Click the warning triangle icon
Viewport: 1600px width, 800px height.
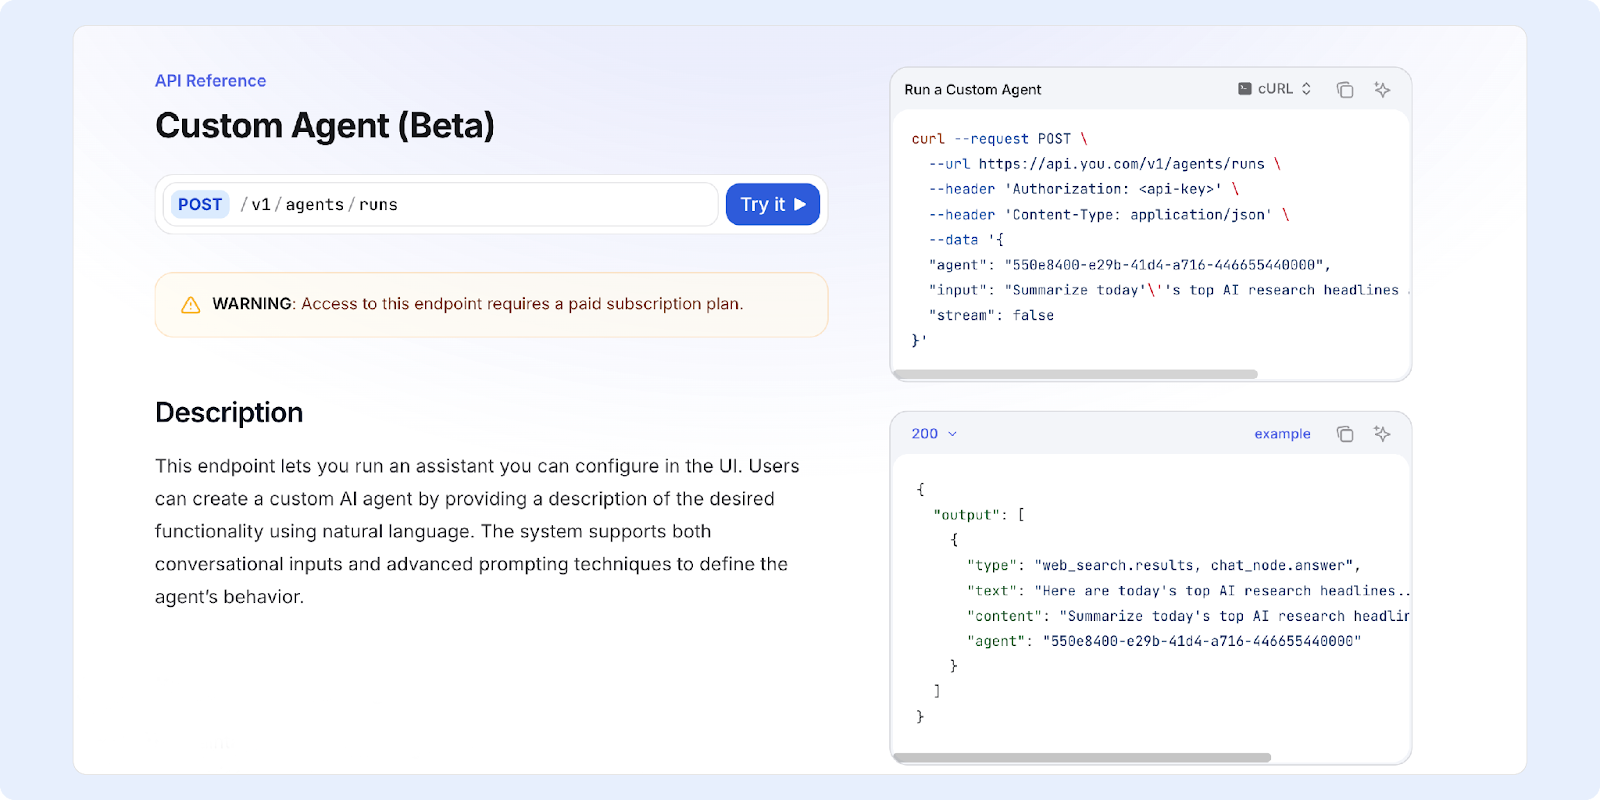pos(190,305)
